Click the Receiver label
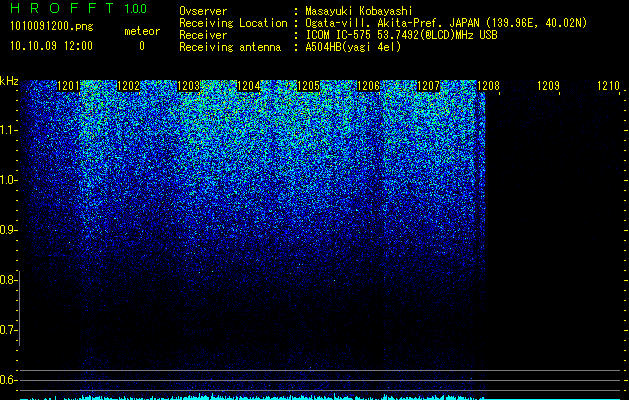This screenshot has width=629, height=400. click(x=203, y=35)
